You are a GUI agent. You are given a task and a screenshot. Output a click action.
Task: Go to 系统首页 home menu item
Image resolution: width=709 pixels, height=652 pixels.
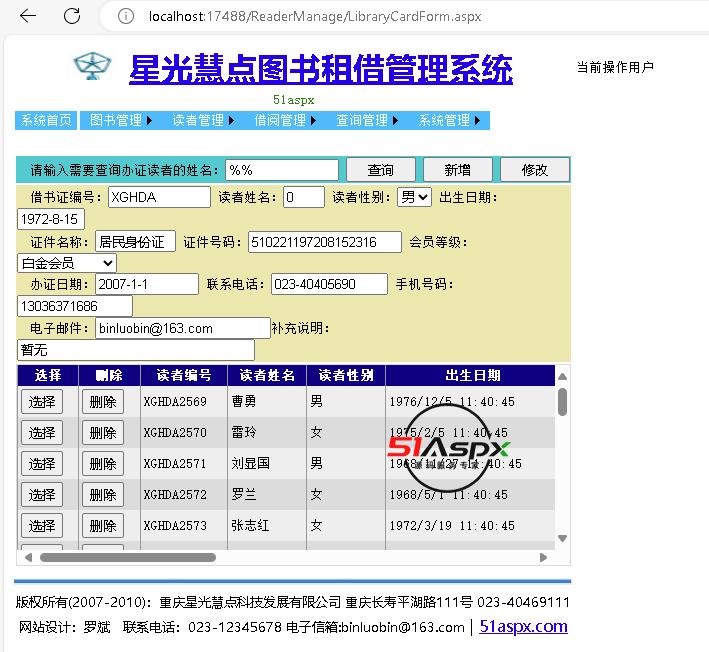click(x=46, y=120)
